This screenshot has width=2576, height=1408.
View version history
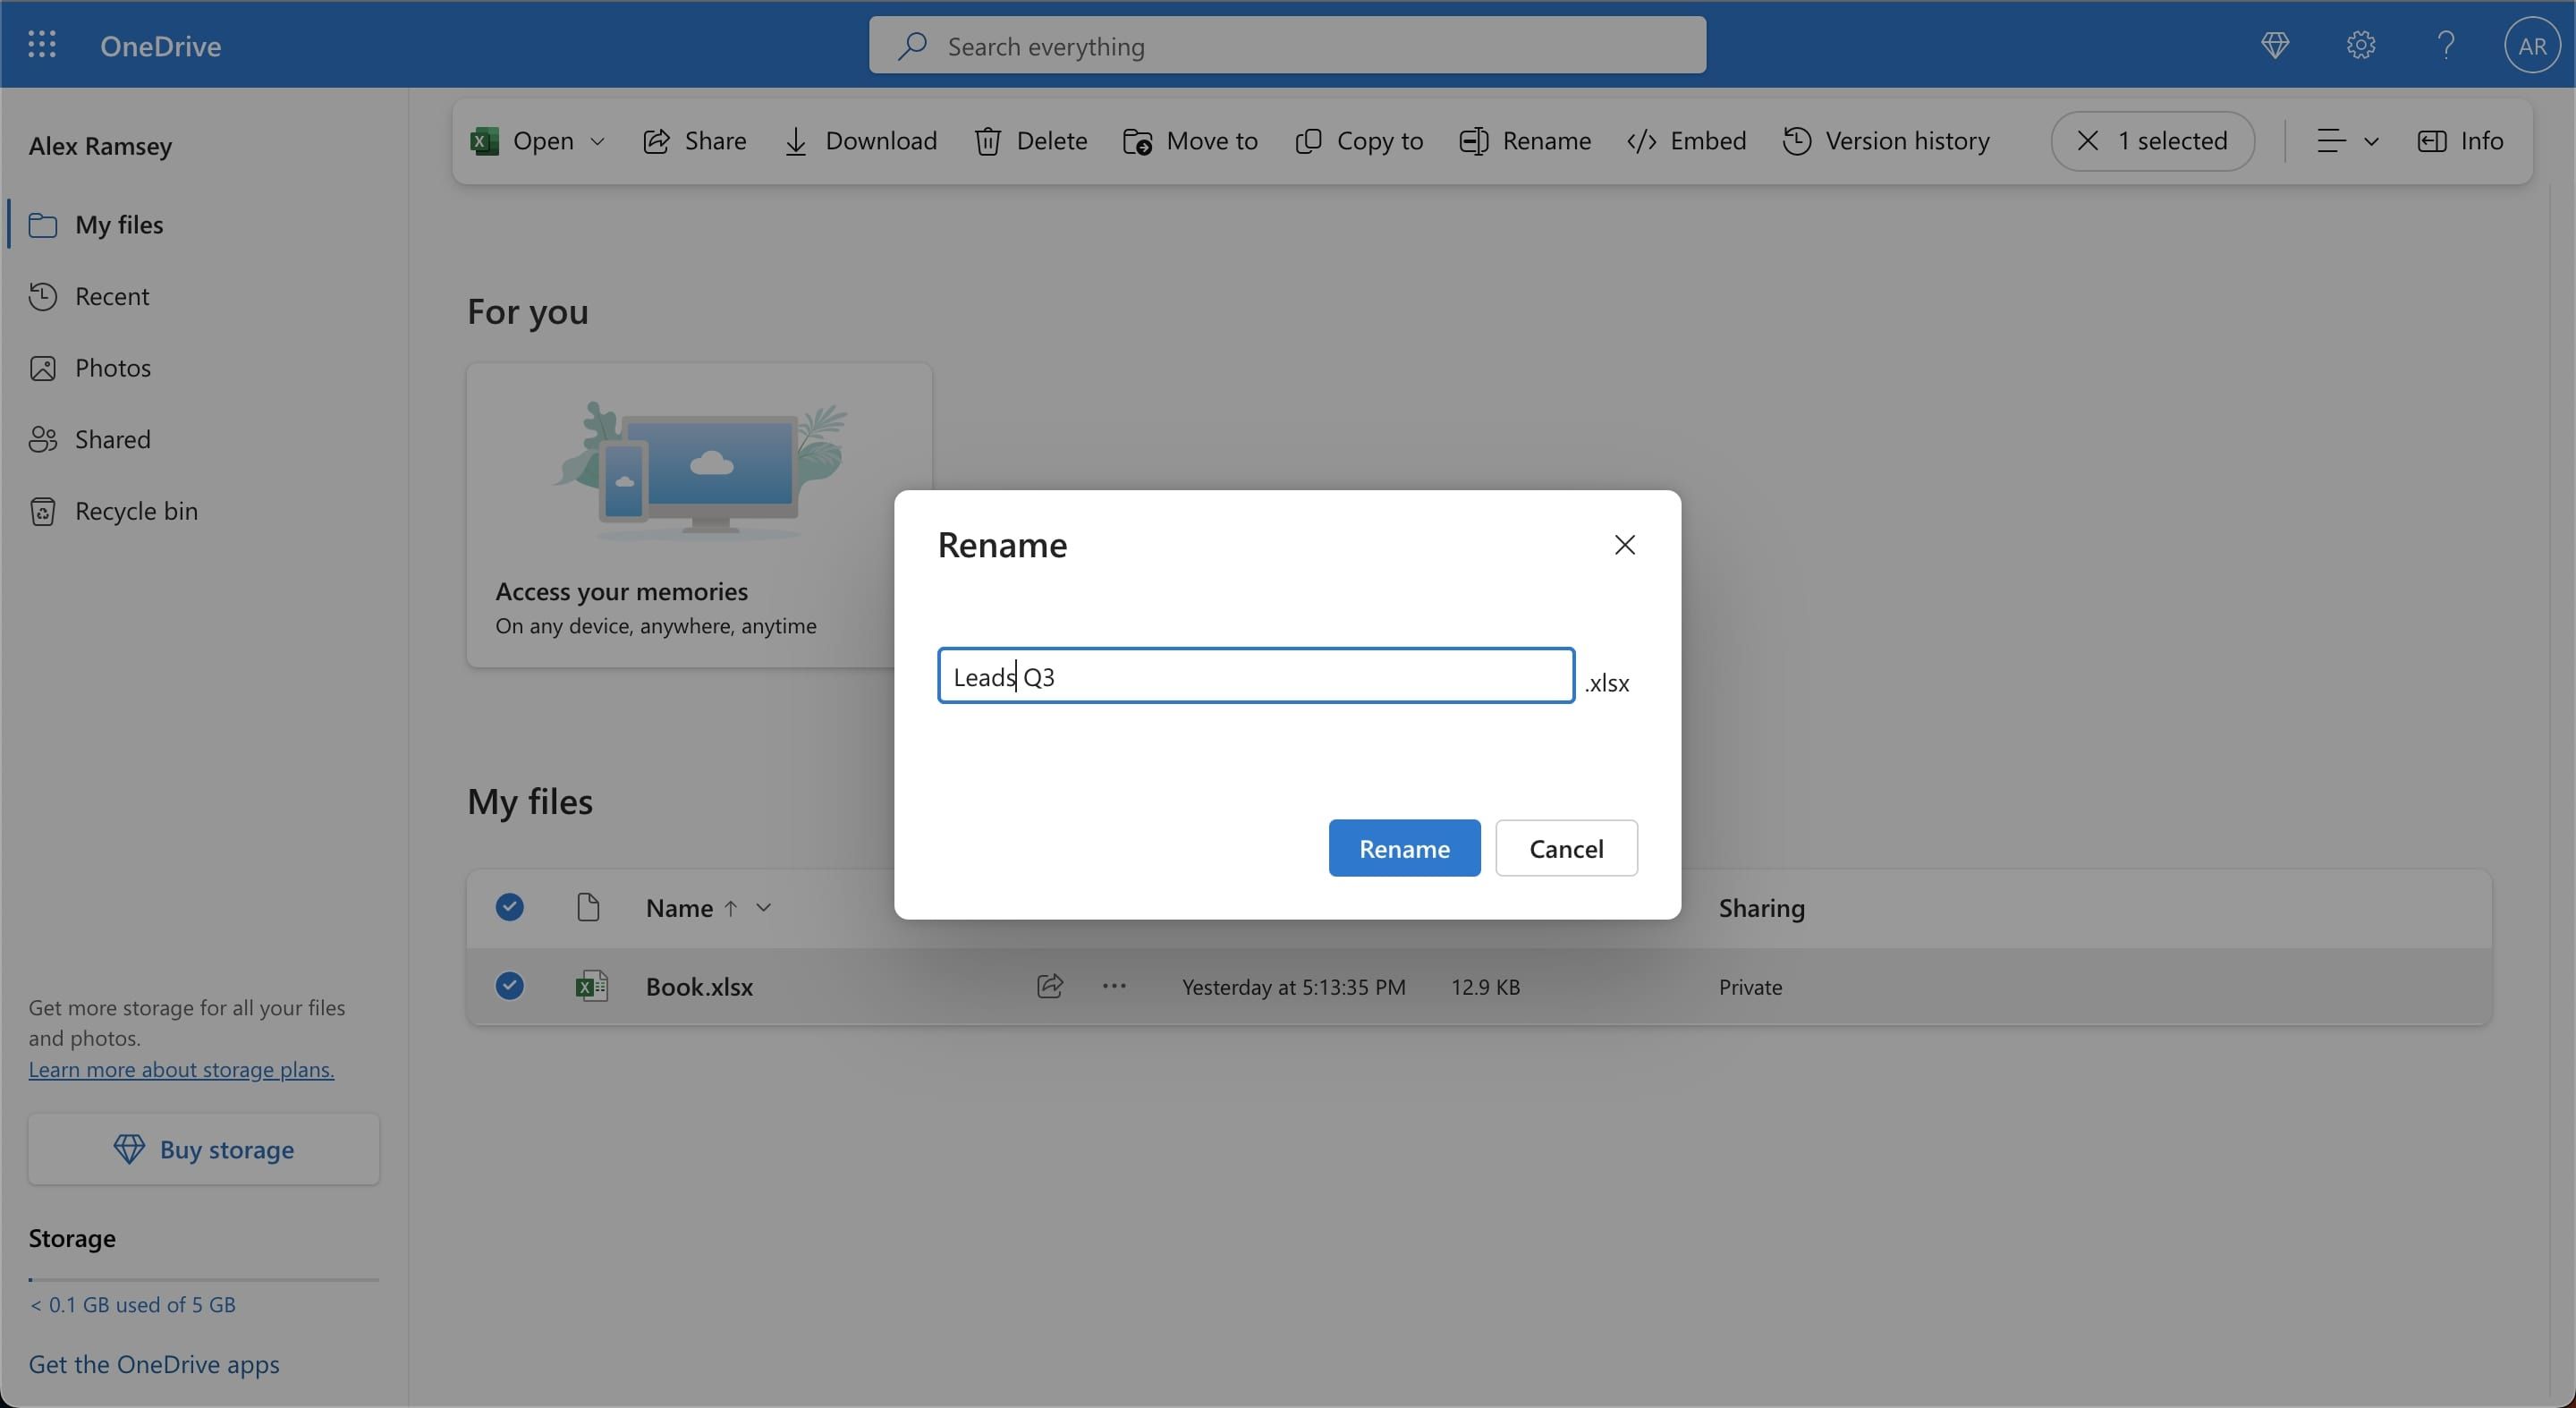click(1886, 141)
